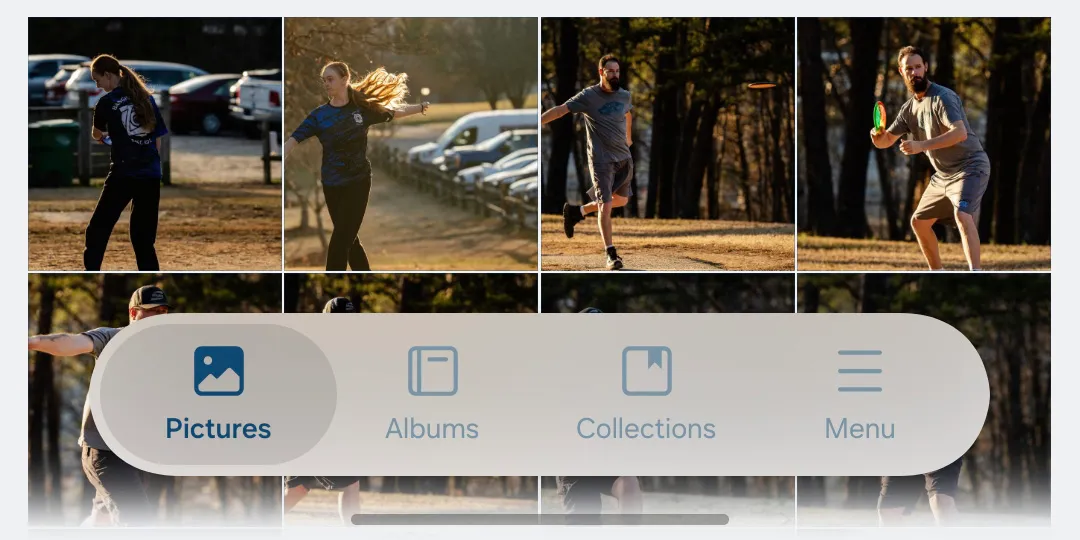Open Albums via its book icon

pyautogui.click(x=432, y=371)
